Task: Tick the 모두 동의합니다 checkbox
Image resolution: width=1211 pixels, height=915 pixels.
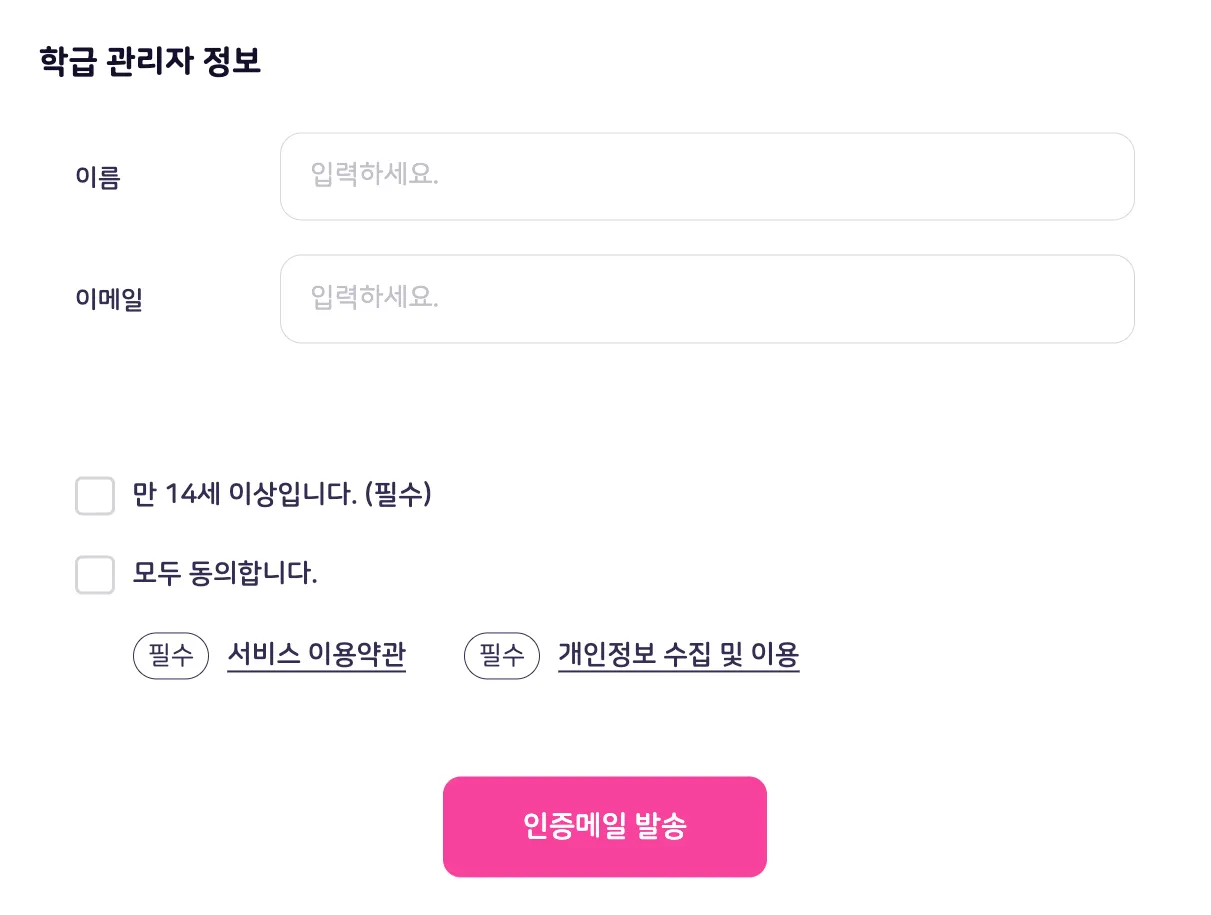Action: pos(95,575)
